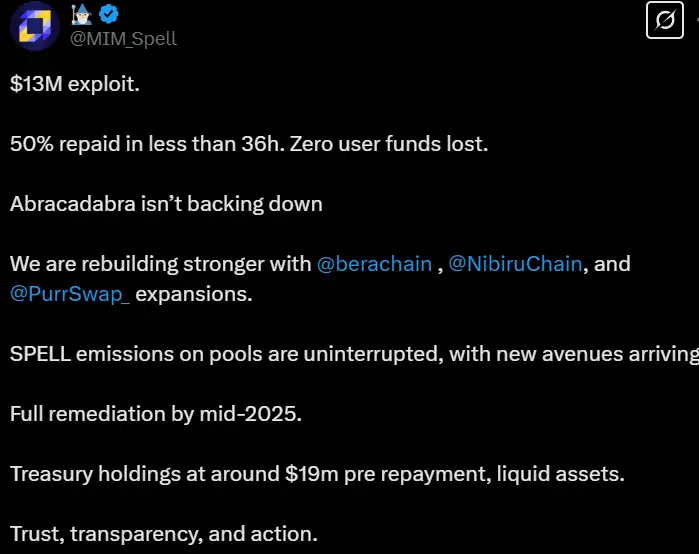This screenshot has height=554, width=699.
Task: Click the "We are rebuilding stronger with" text
Action: coord(160,265)
